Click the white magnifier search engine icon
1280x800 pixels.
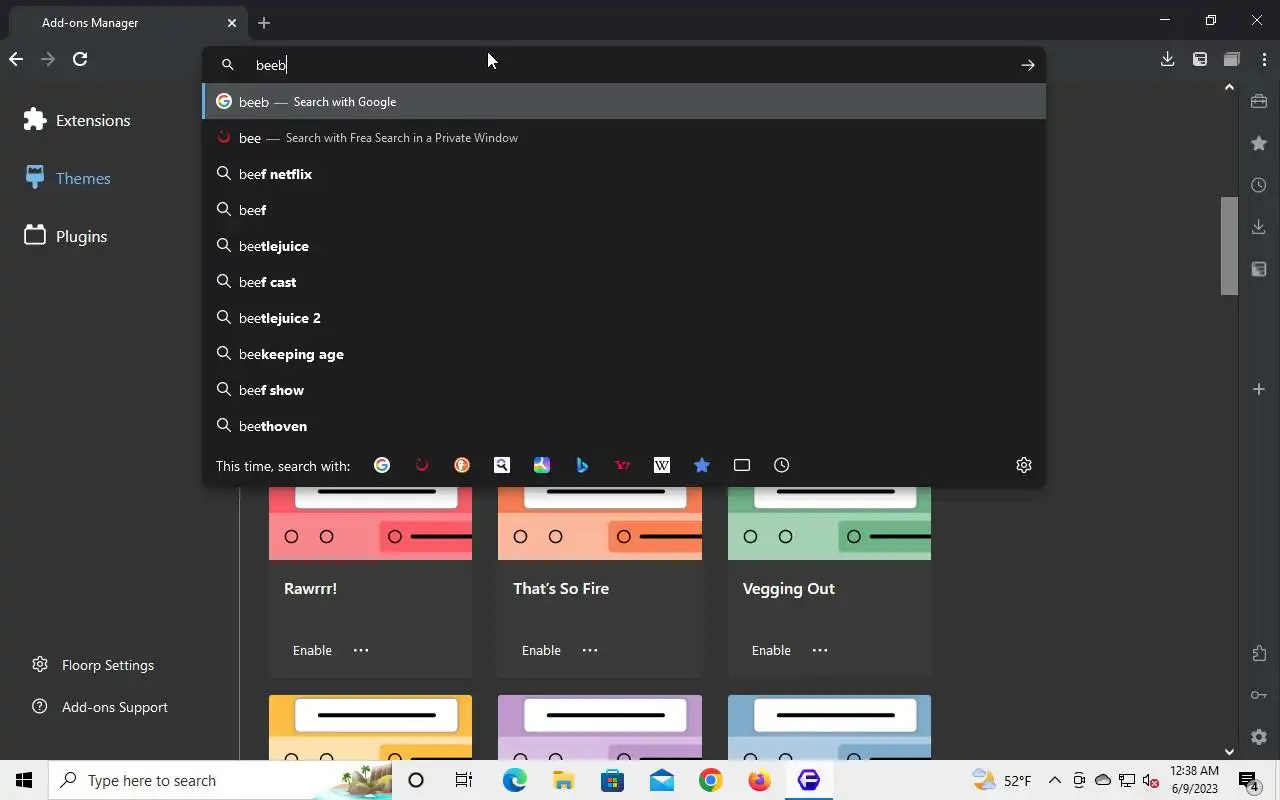pyautogui.click(x=502, y=465)
